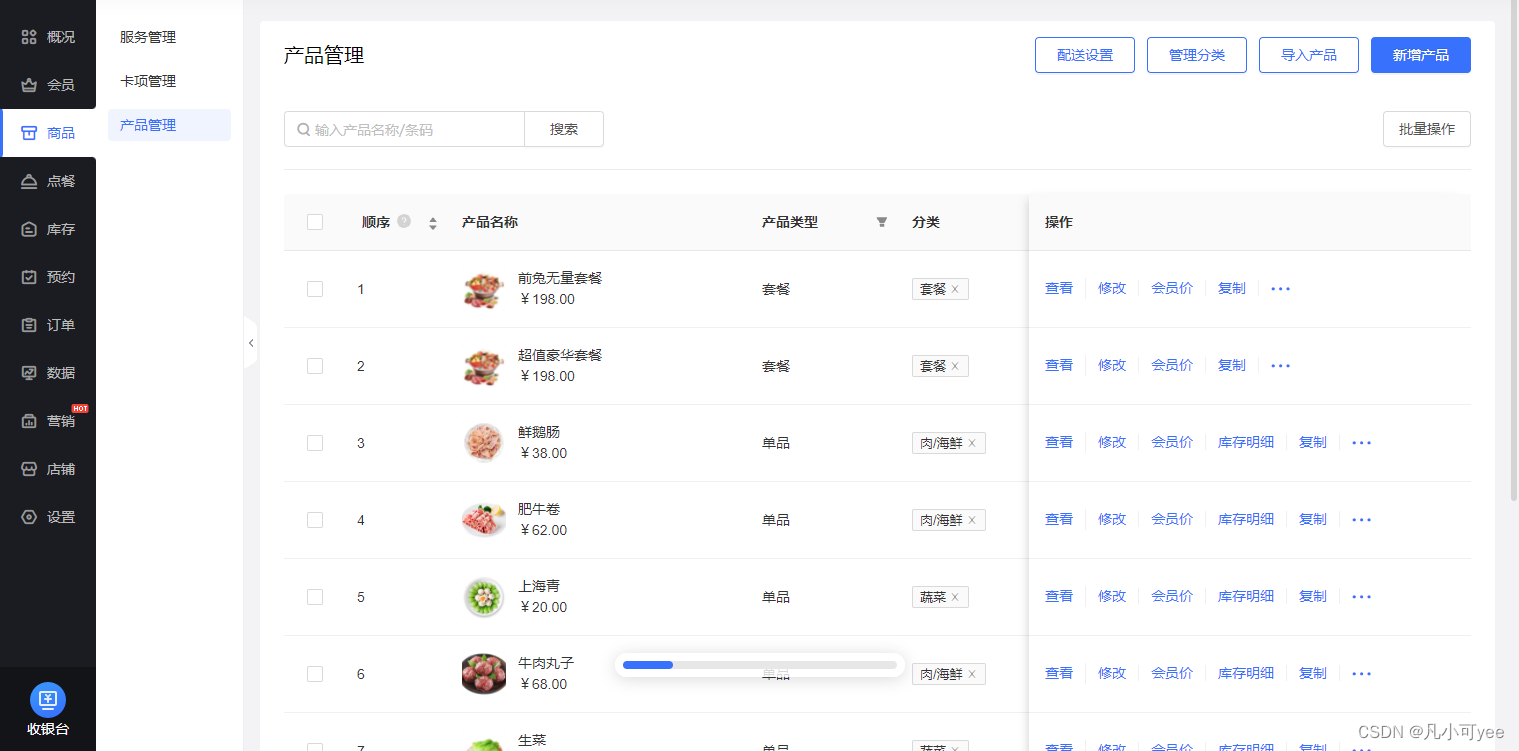Show more actions for 牛肉丸子 row

1361,674
